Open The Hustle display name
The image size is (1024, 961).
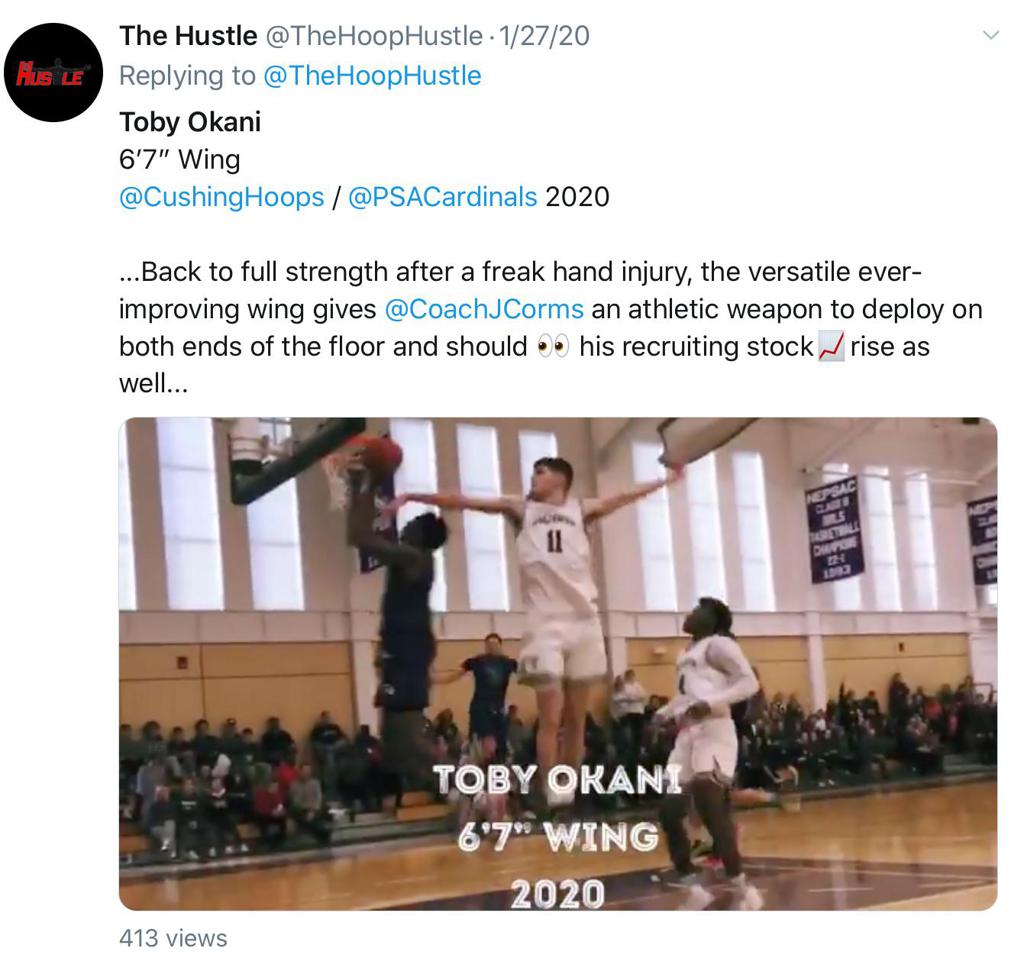188,36
